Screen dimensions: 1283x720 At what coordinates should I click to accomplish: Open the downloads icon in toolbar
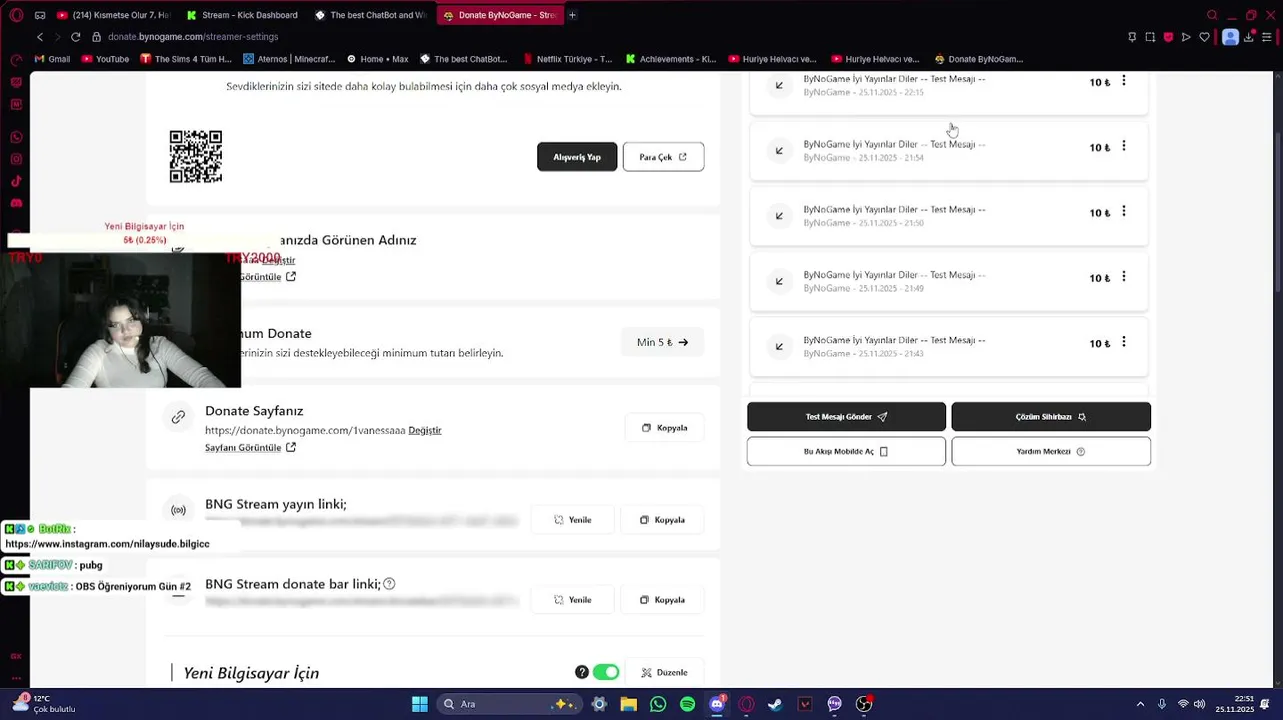(x=1251, y=37)
